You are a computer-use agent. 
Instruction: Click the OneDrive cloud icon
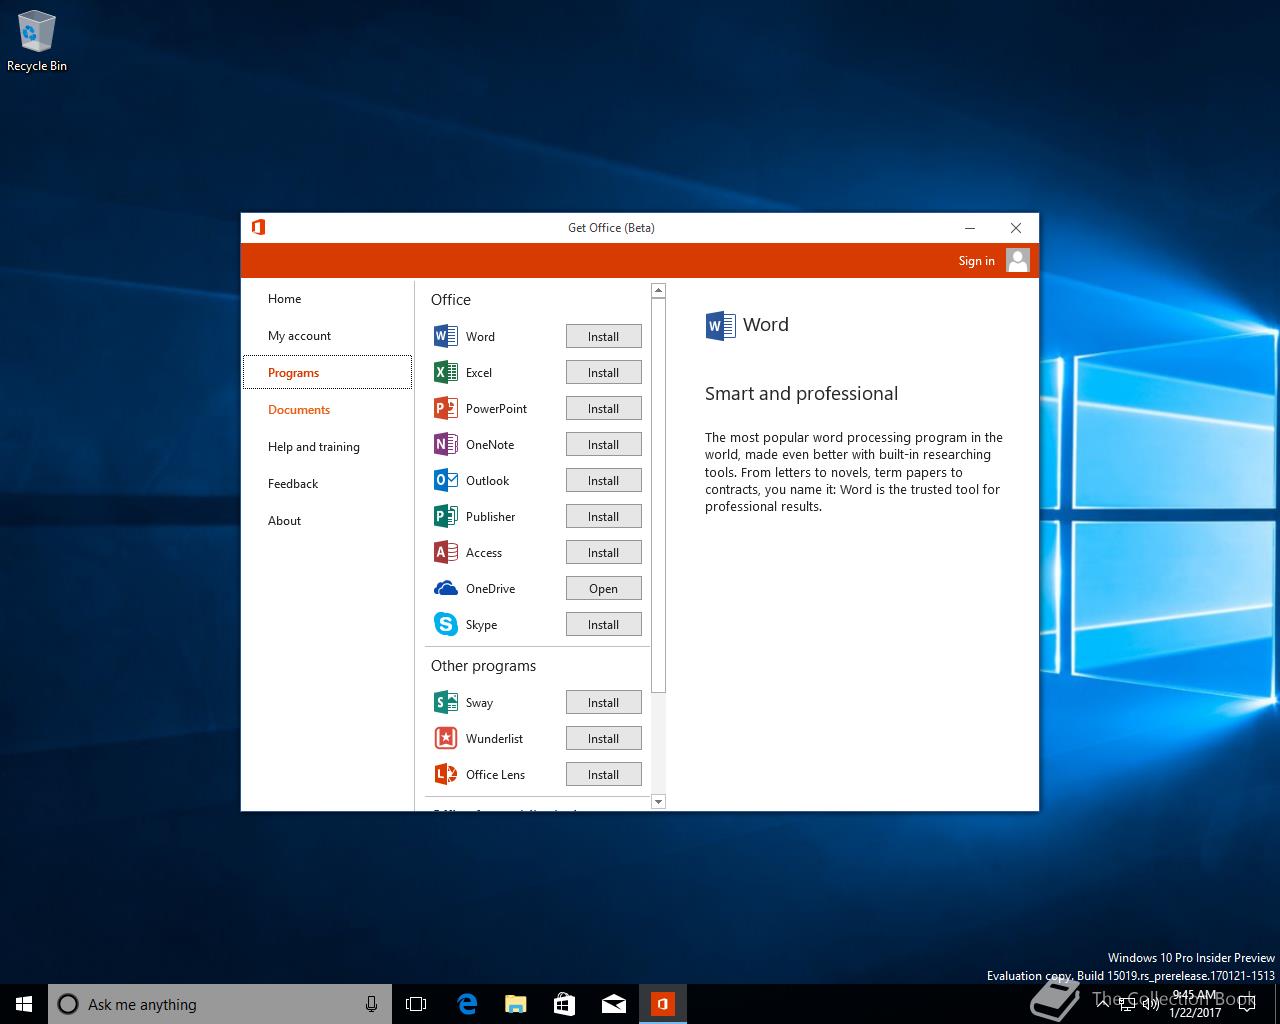(445, 589)
